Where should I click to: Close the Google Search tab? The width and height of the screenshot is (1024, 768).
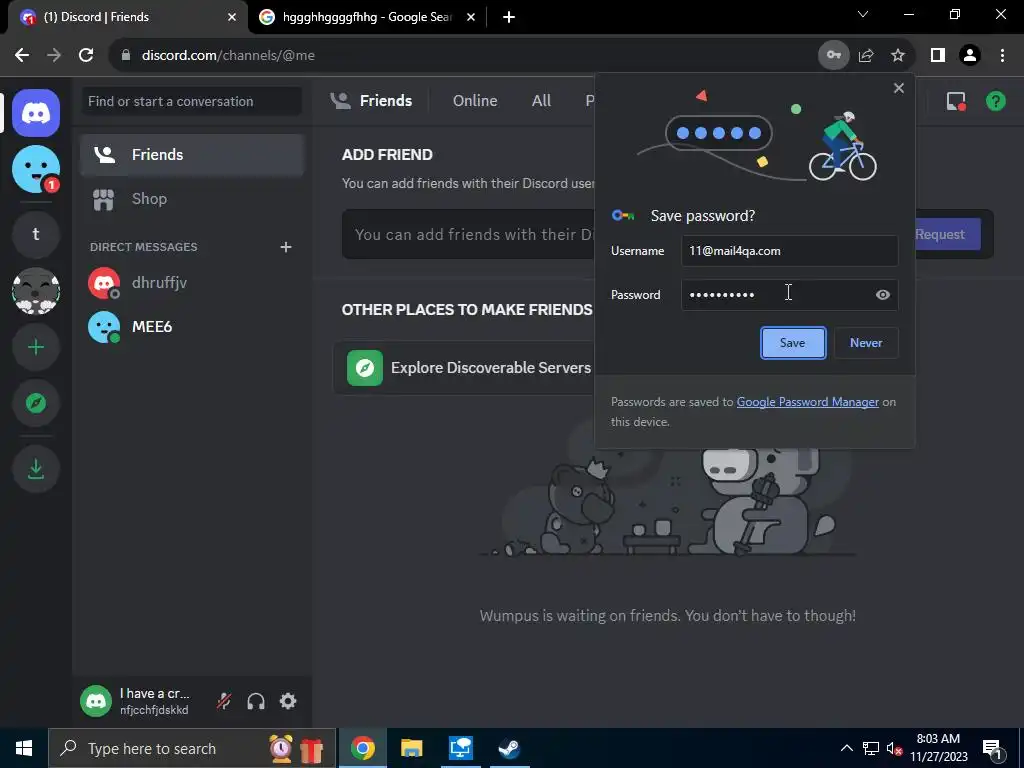(471, 17)
